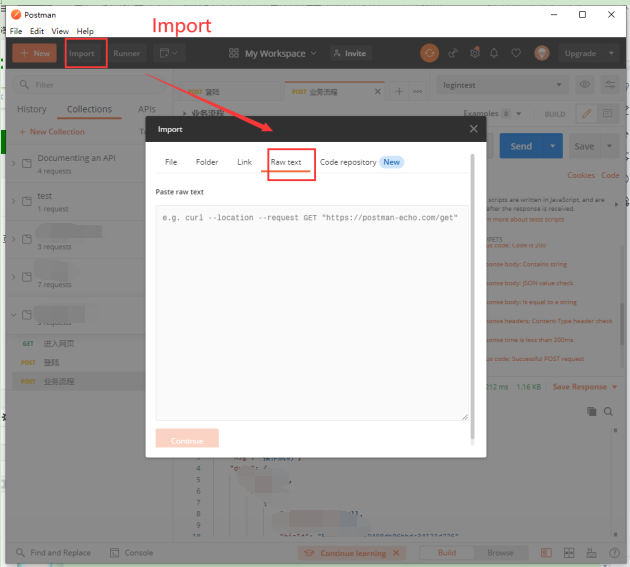Click the Import dialog vertical scrollbar
The image size is (630, 567).
tap(472, 299)
